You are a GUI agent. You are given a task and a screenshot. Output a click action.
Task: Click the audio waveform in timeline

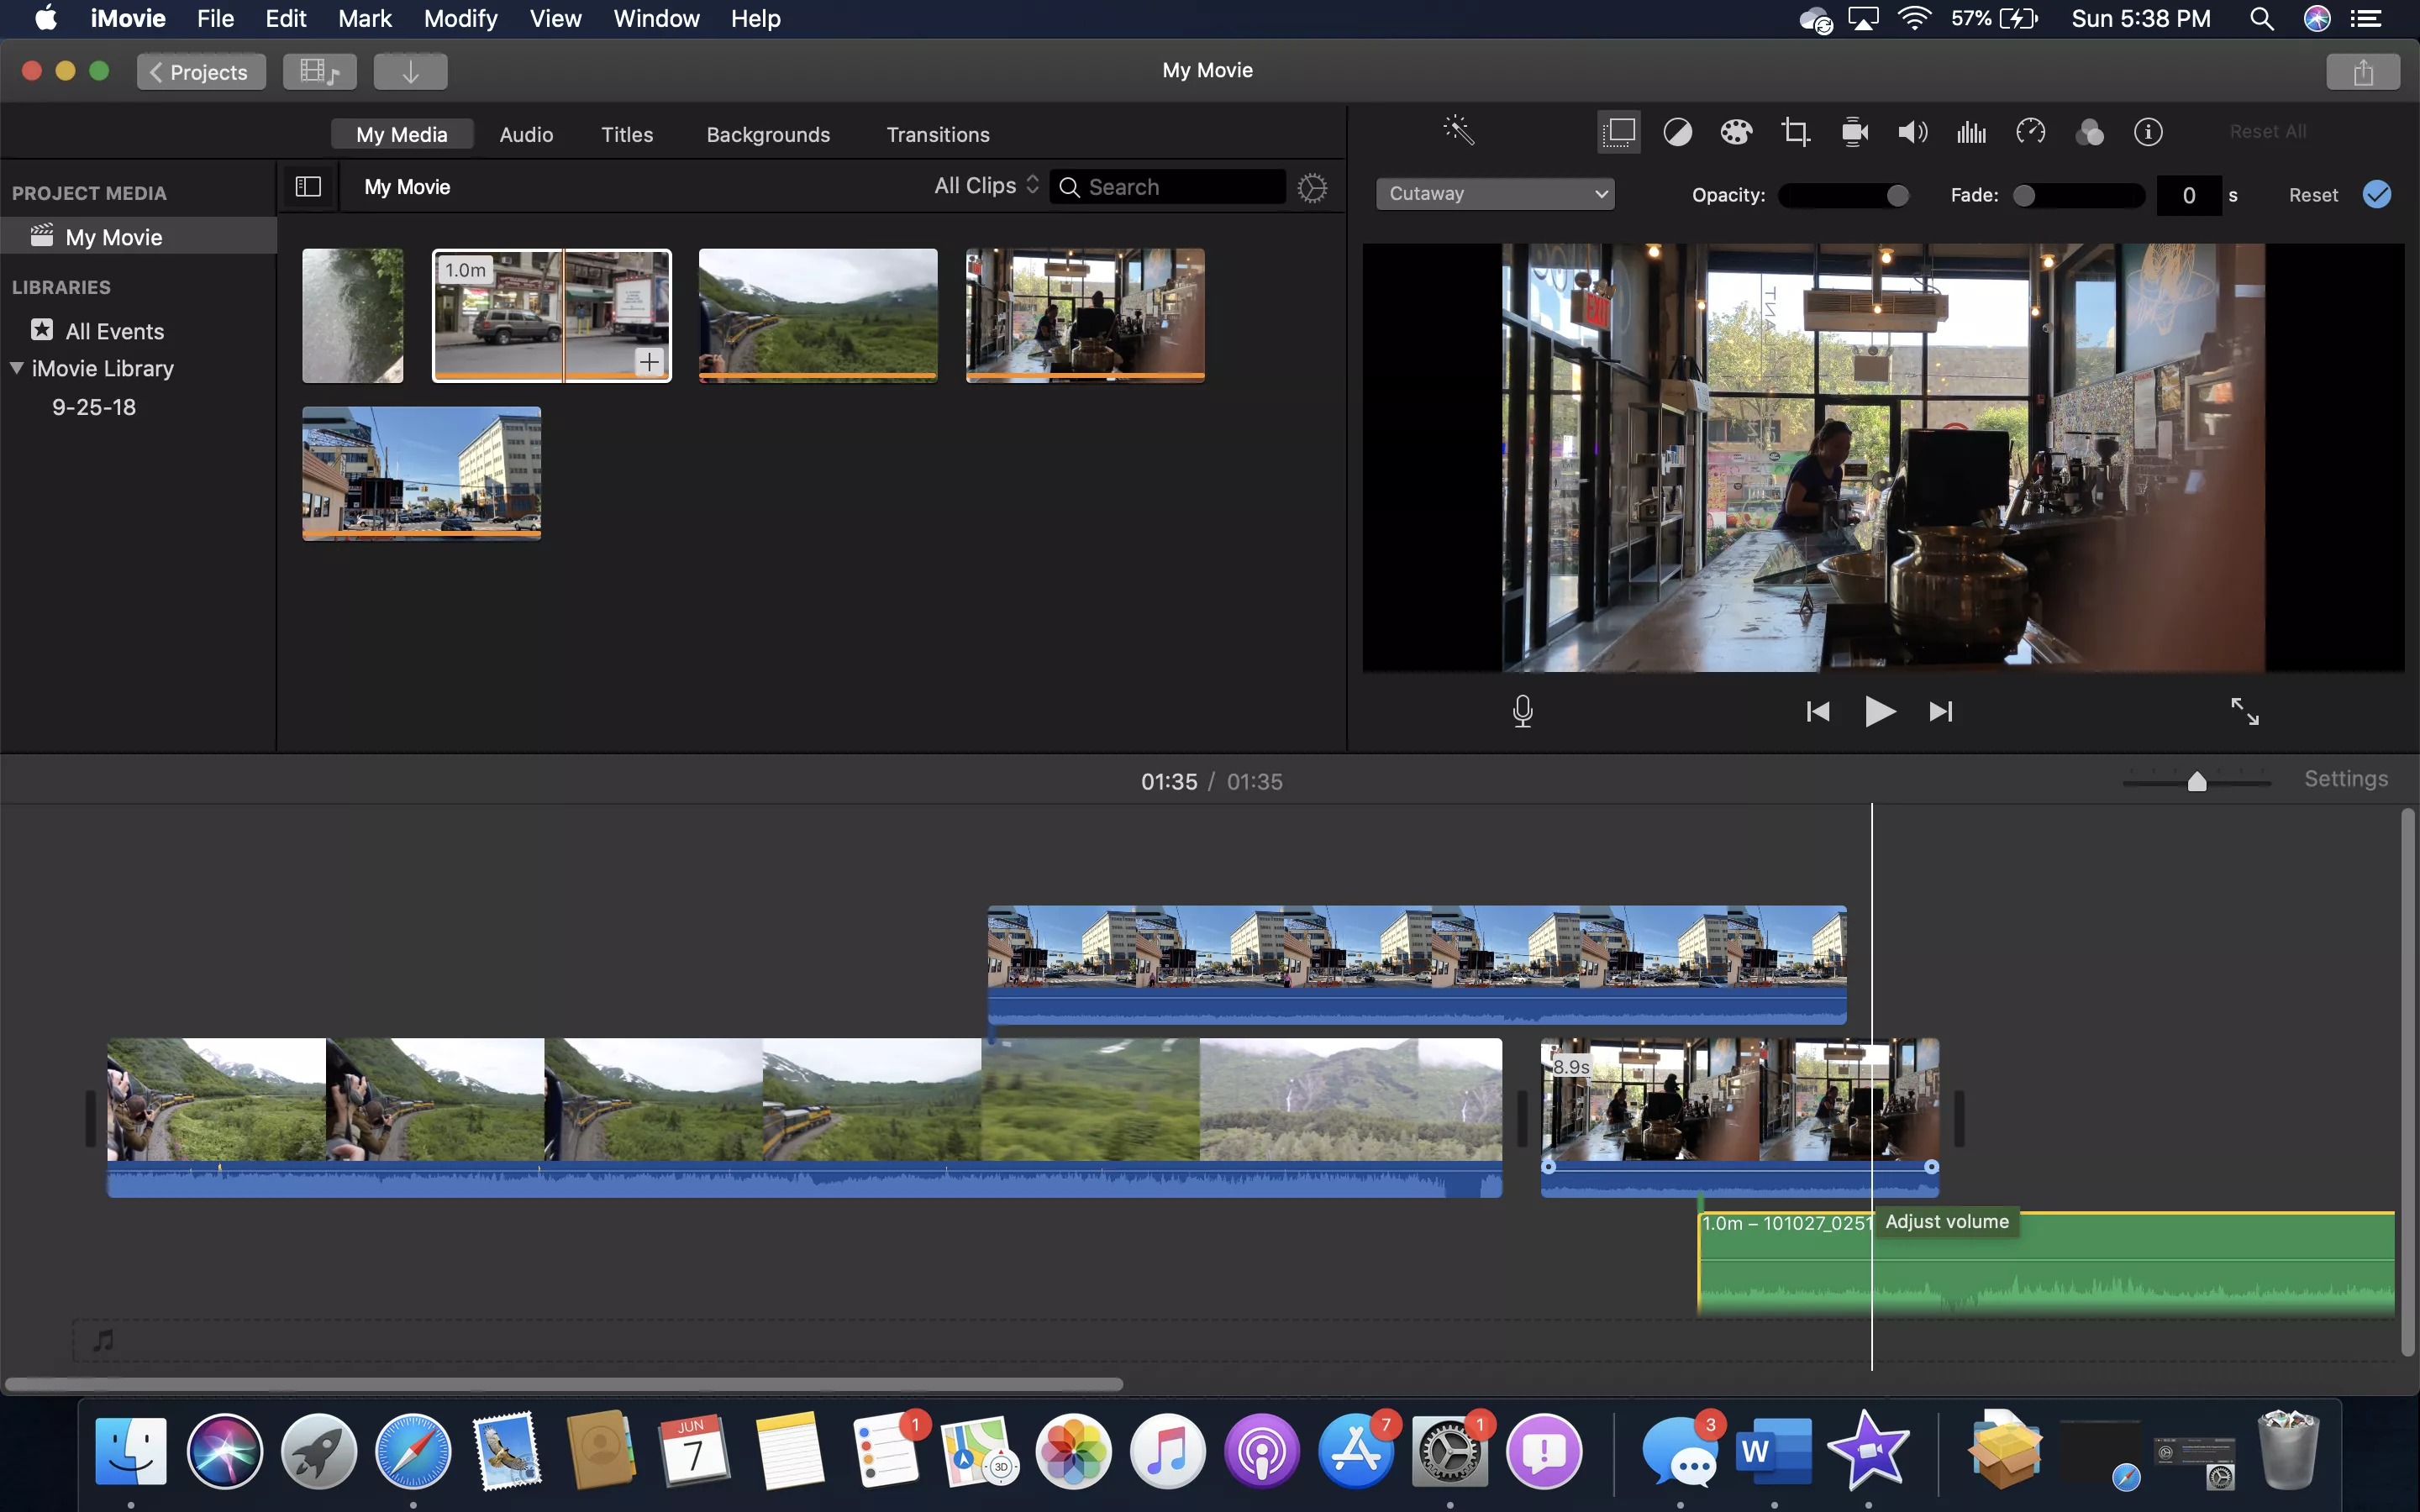[2047, 1272]
